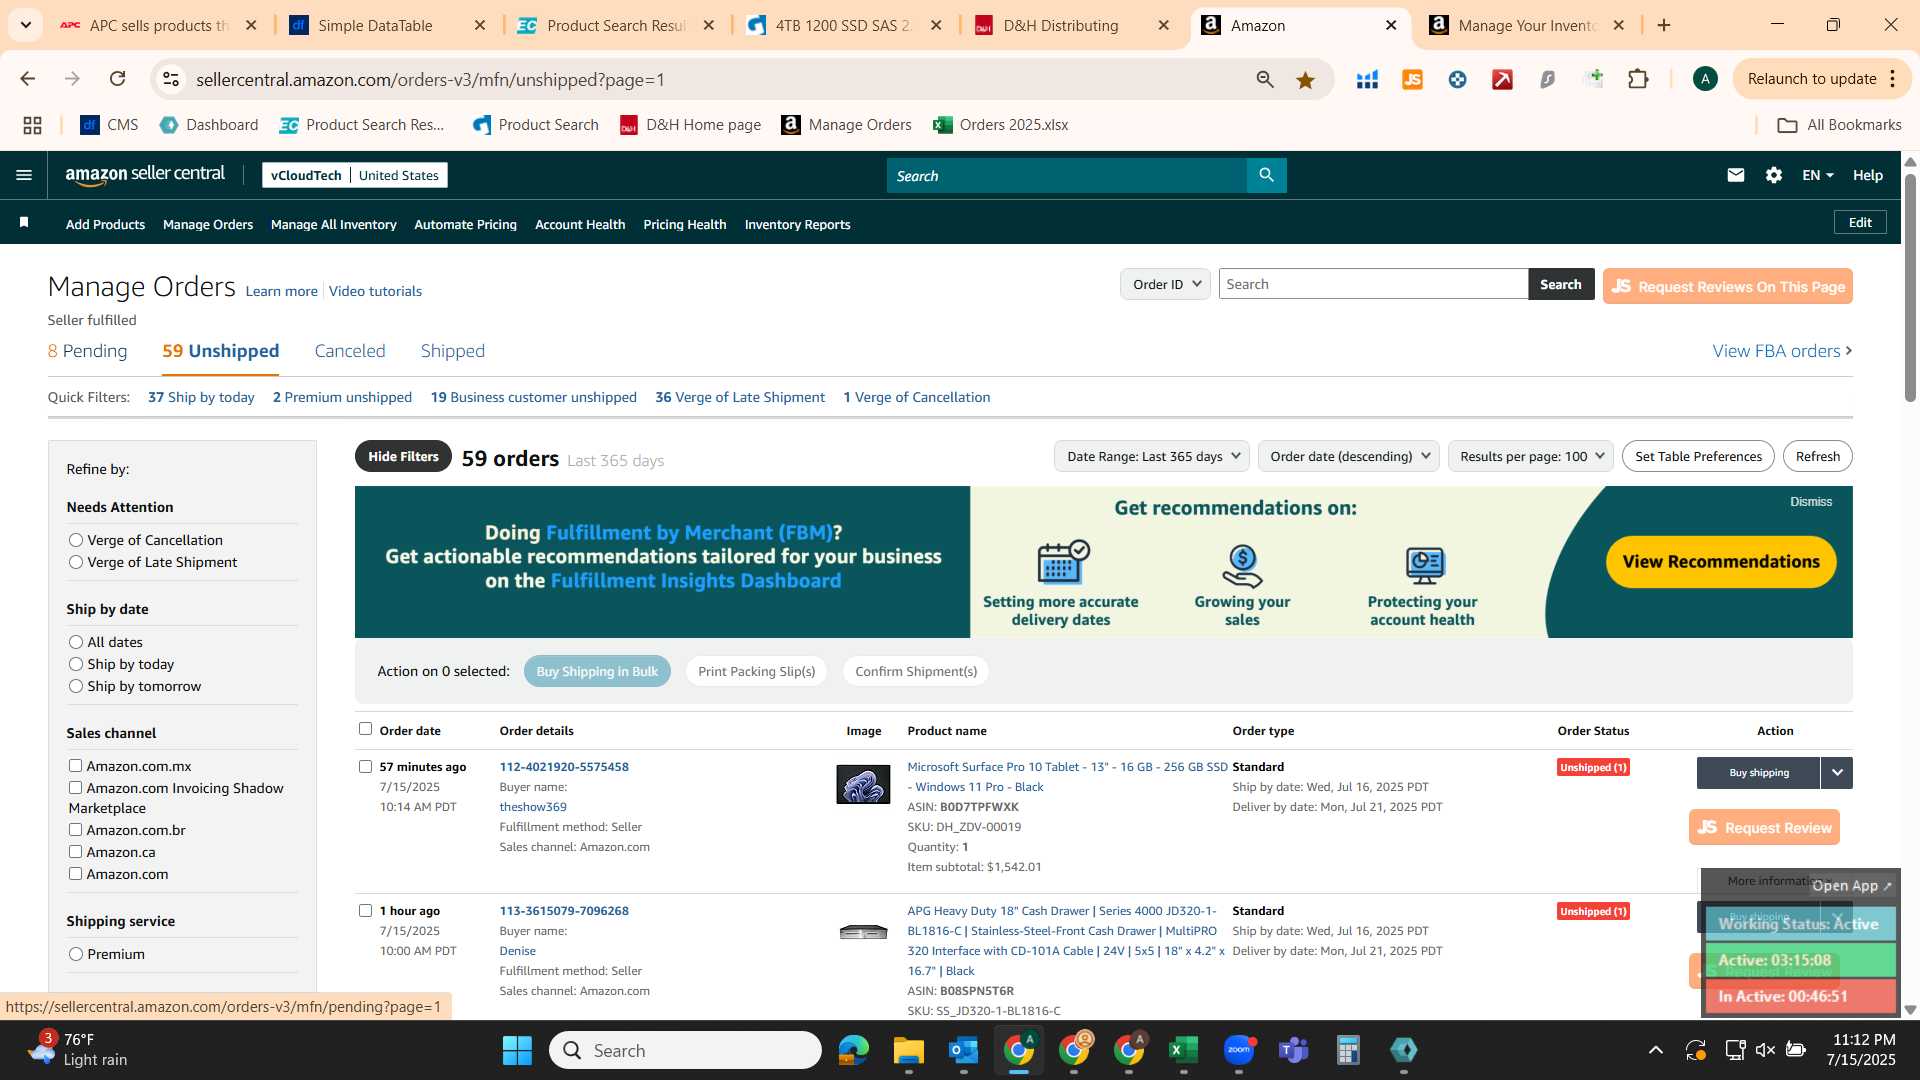Click the mail messages icon
1920x1080 pixels.
click(1736, 175)
